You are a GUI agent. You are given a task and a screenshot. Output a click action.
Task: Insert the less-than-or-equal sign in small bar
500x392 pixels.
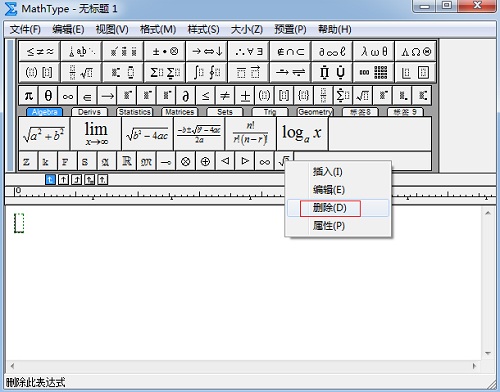[x=206, y=96]
